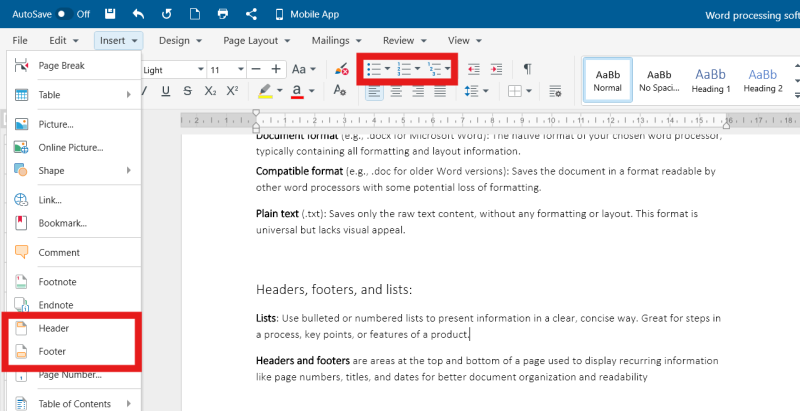Toggle the AutoSave switch
Viewport: 800px width, 411px height.
[63, 15]
